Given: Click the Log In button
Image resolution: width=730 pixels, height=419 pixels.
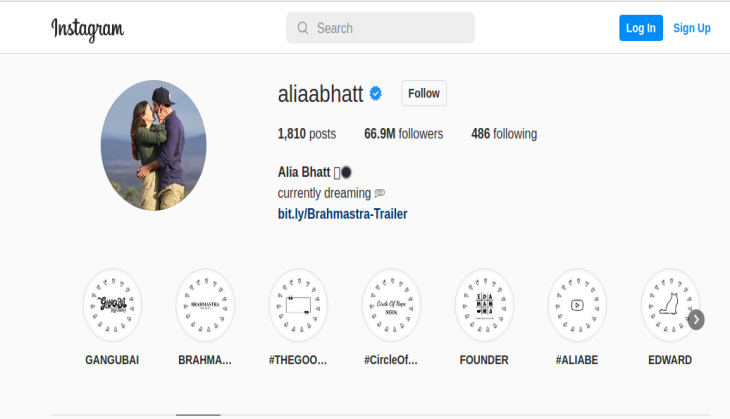Looking at the screenshot, I should [x=641, y=28].
